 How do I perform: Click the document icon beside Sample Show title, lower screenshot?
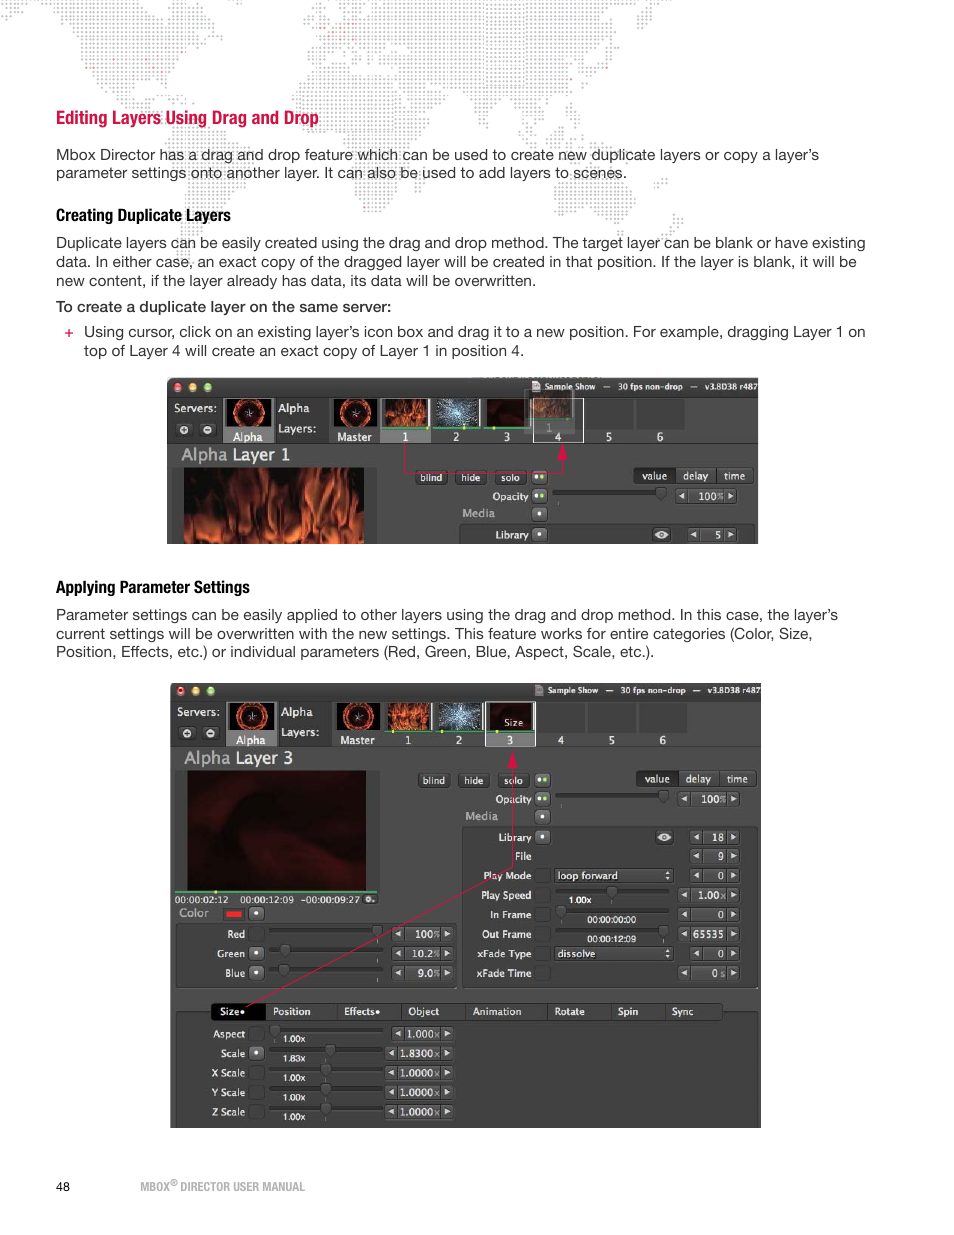tap(539, 690)
